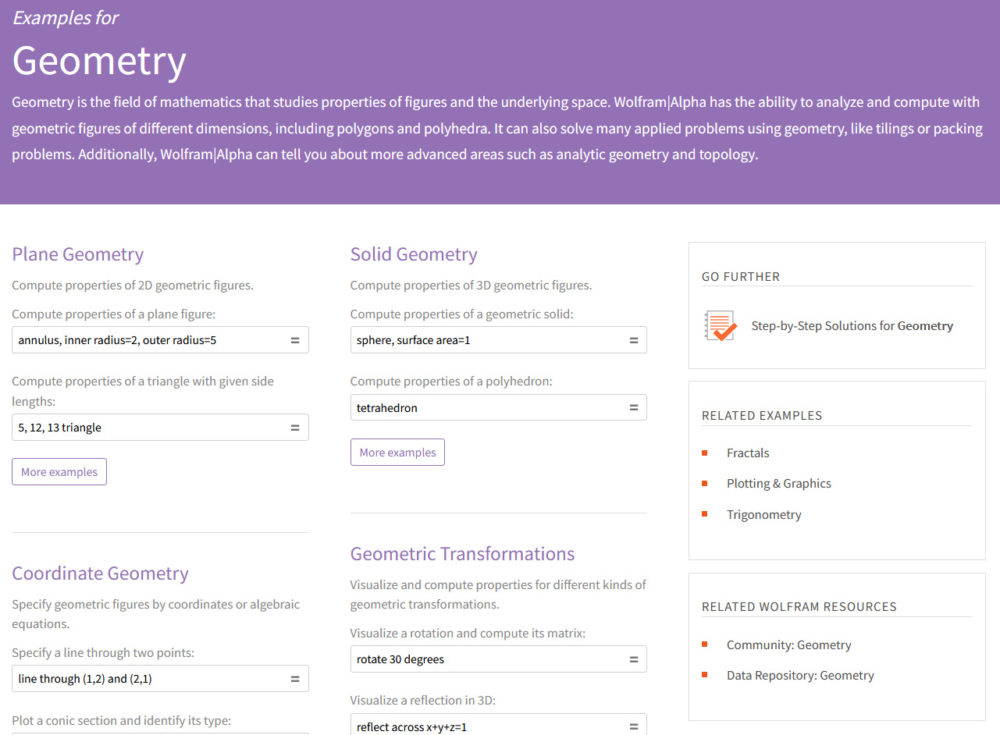Open Data Repository: Geometry link
Viewport: 1000px width, 735px height.
click(x=800, y=676)
